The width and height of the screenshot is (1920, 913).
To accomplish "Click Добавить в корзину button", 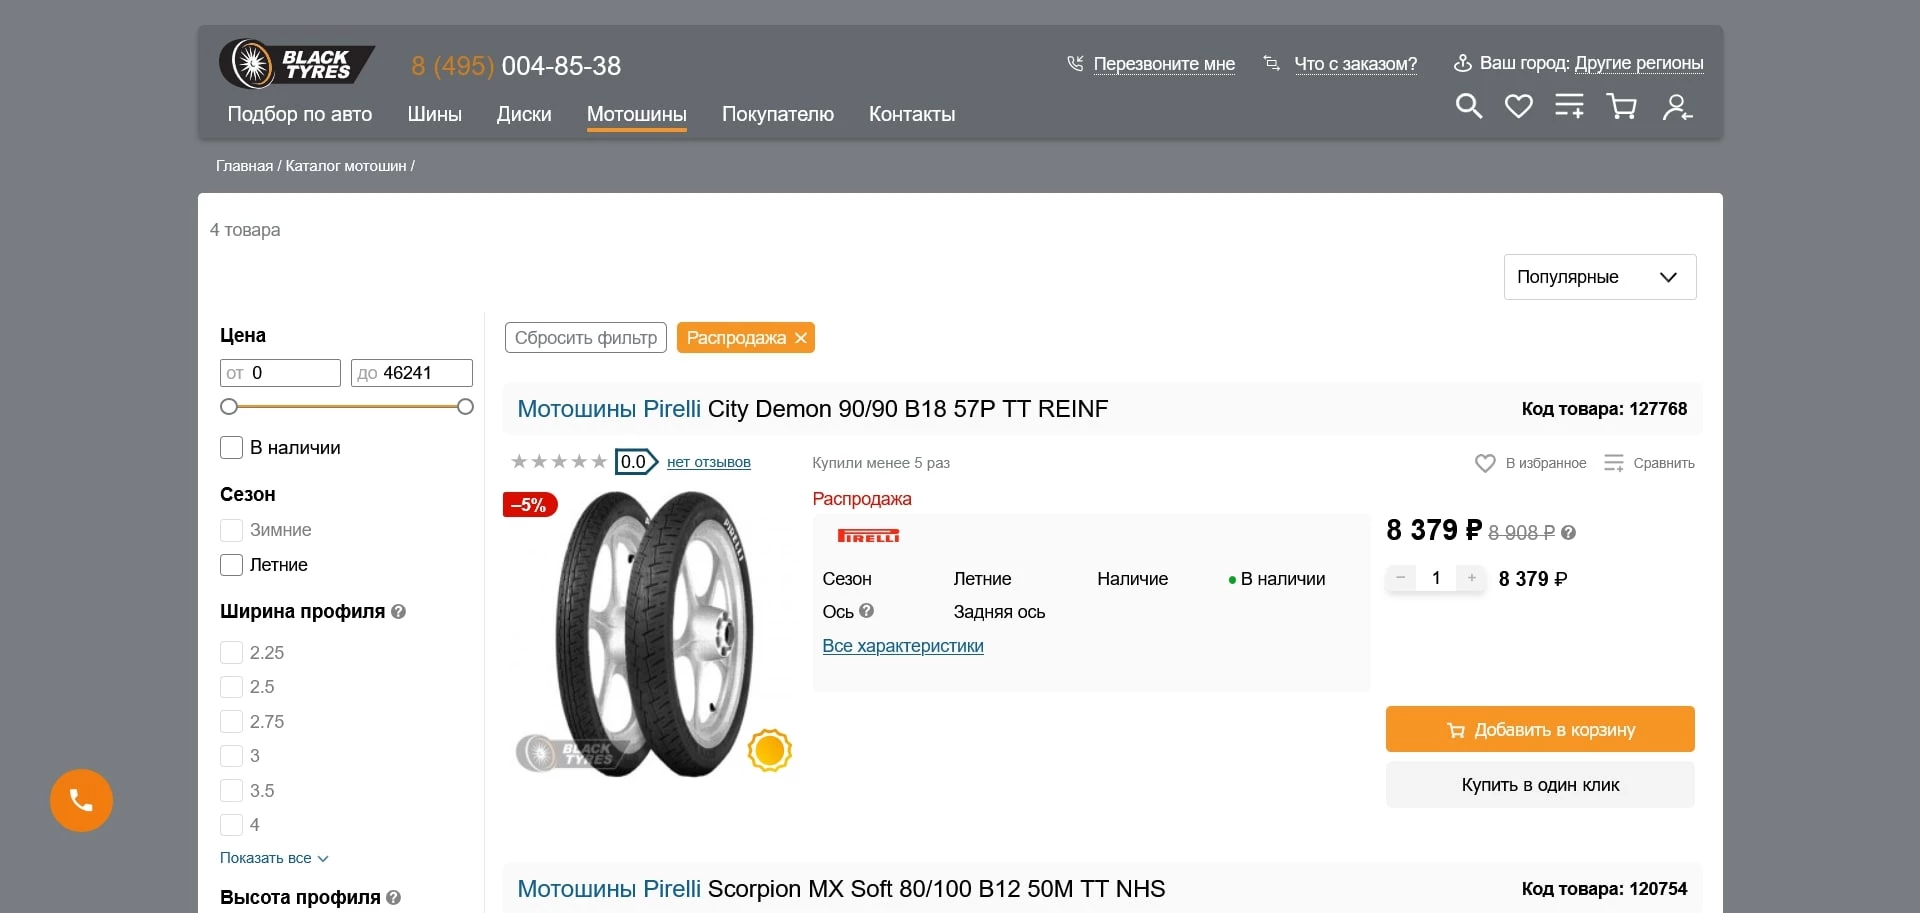I will tap(1539, 729).
